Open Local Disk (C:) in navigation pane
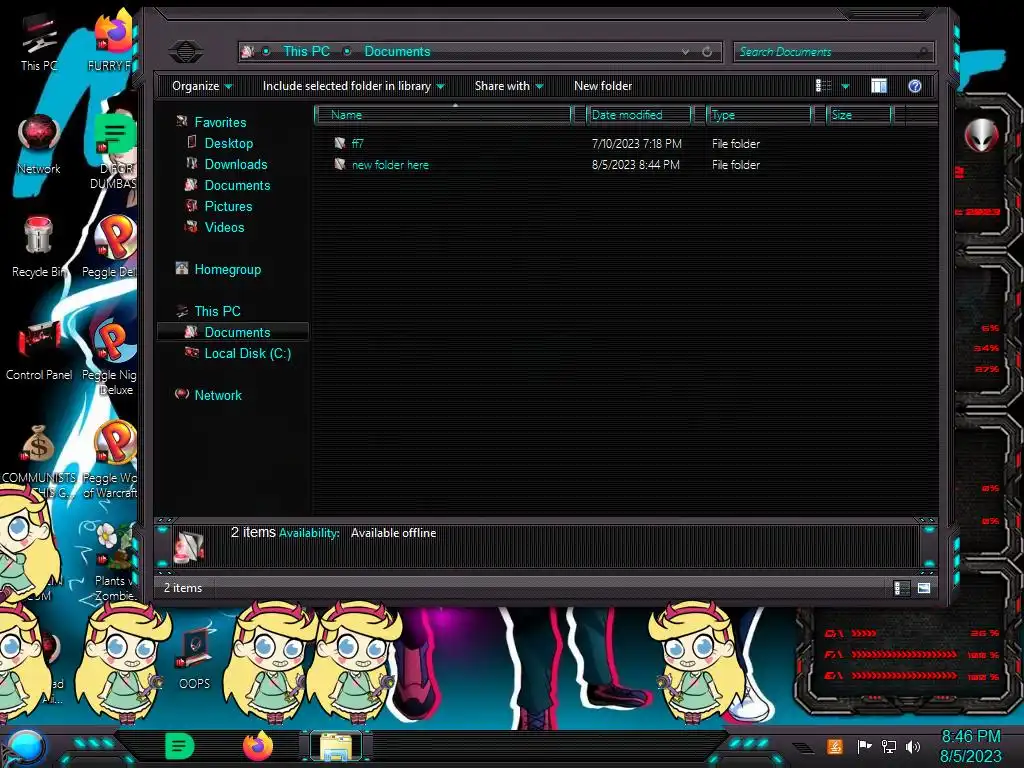 coord(248,353)
